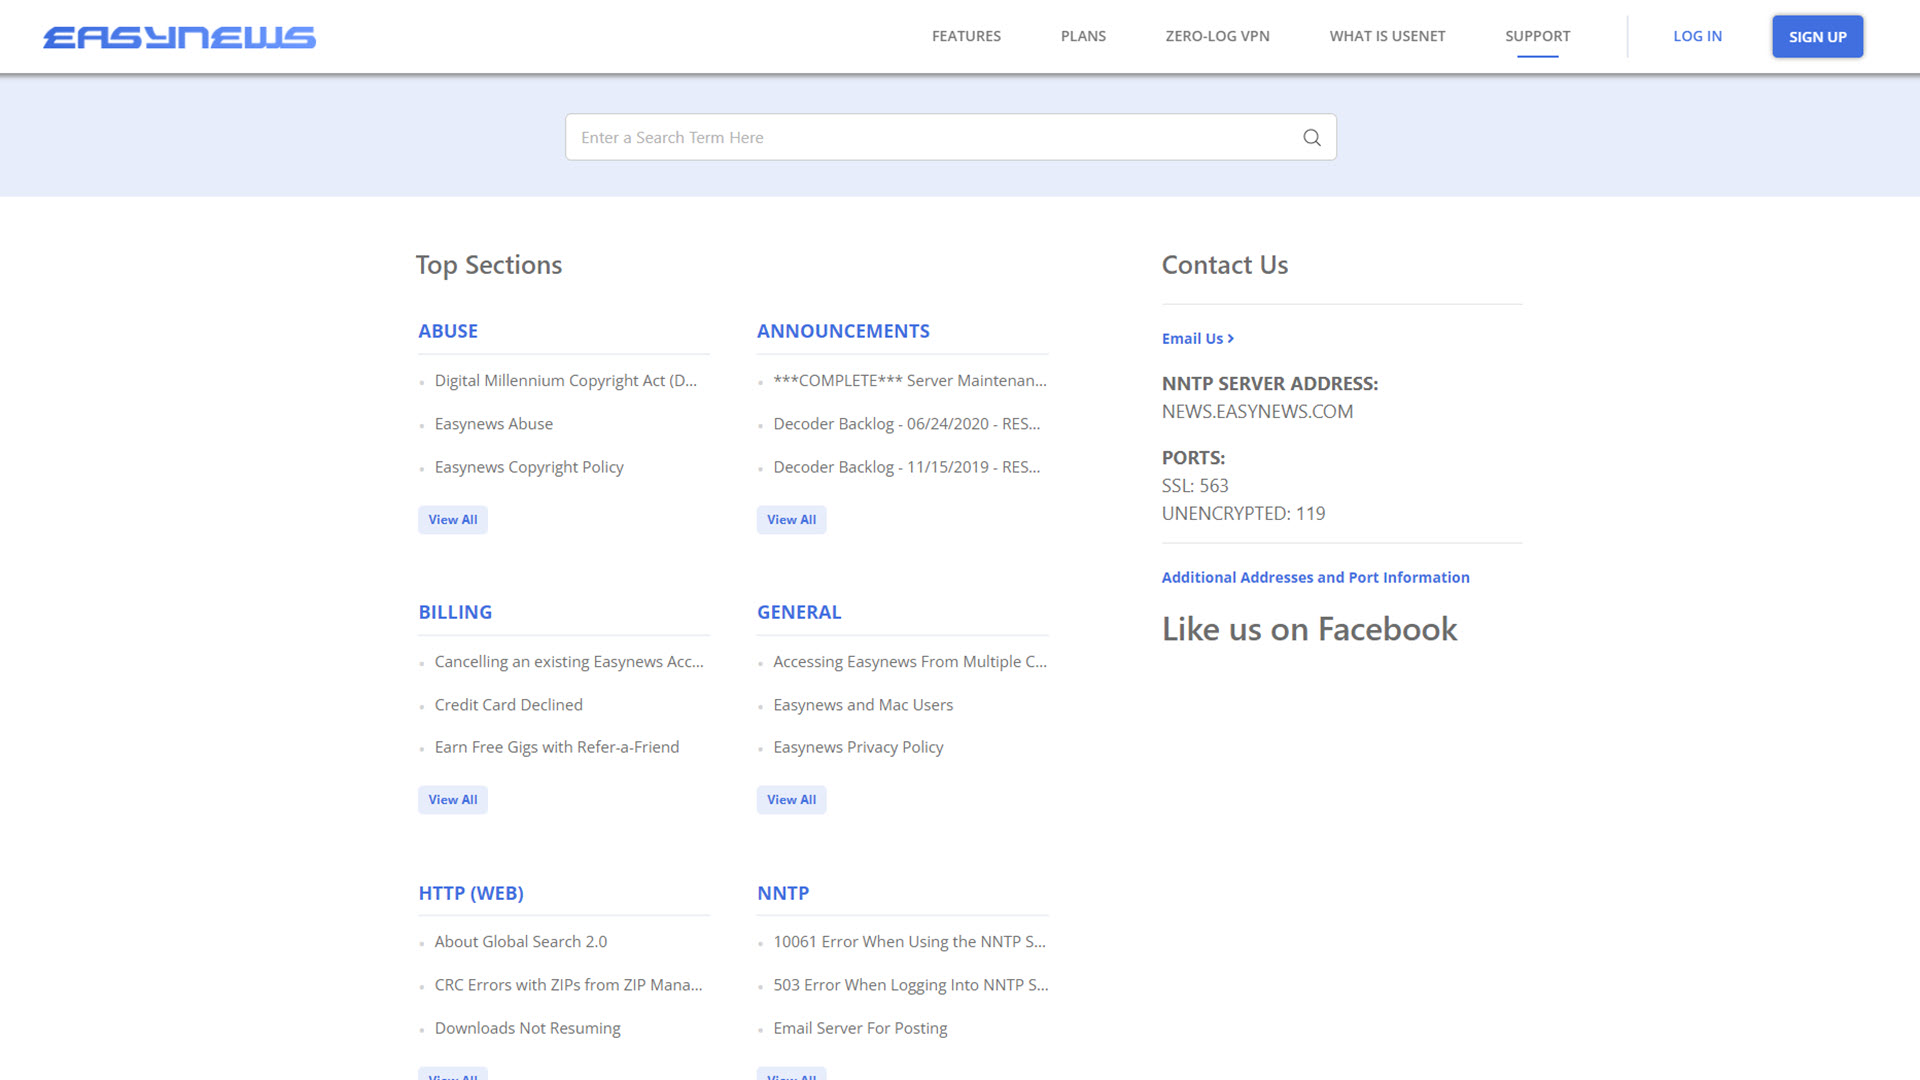1920x1080 pixels.
Task: Open Digital Millennium Copyright Act article
Action: [566, 381]
